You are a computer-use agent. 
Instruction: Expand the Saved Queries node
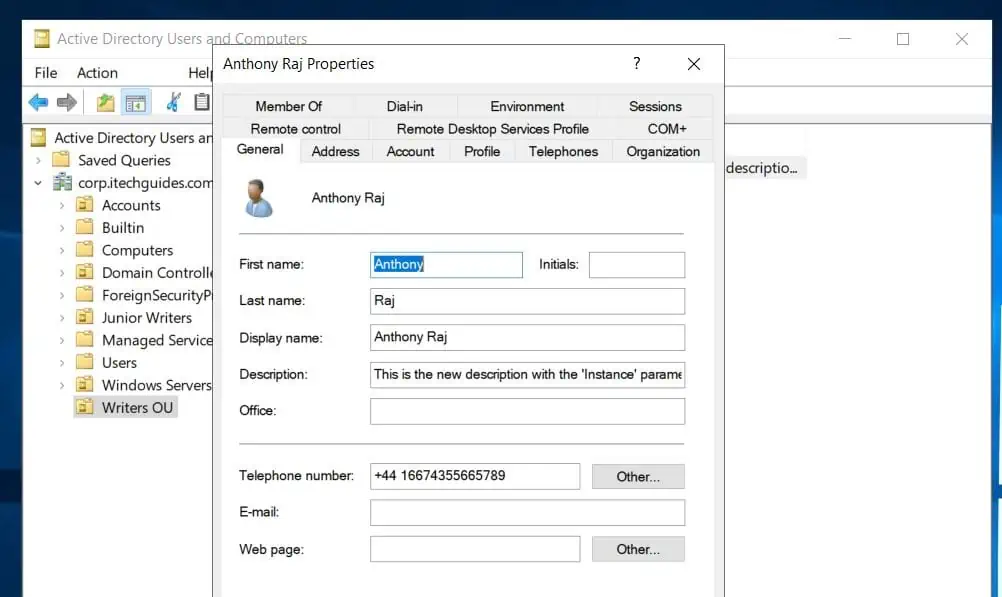tap(38, 160)
